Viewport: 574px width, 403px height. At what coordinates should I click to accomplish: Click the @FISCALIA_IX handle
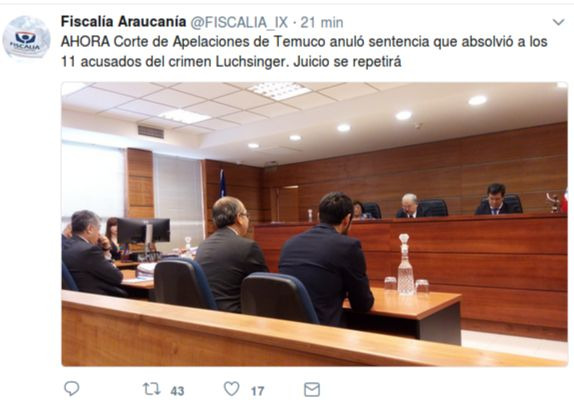click(239, 23)
